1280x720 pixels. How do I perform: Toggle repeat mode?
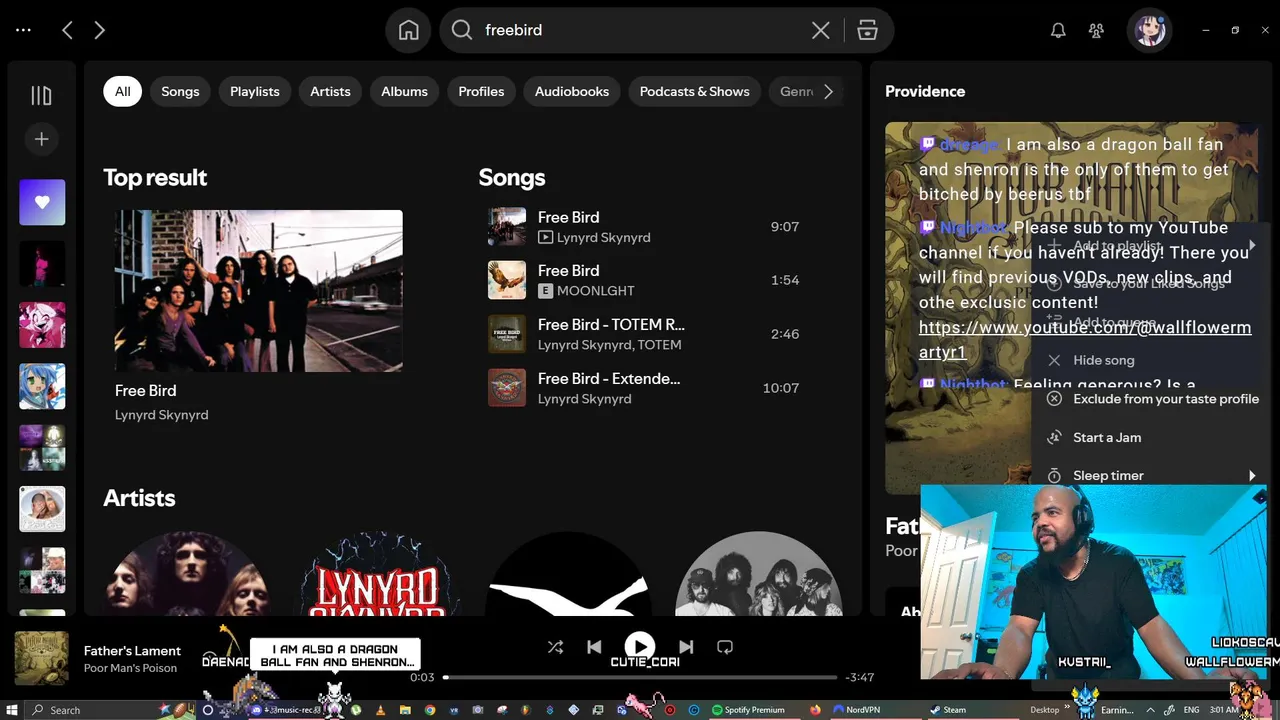tap(725, 647)
